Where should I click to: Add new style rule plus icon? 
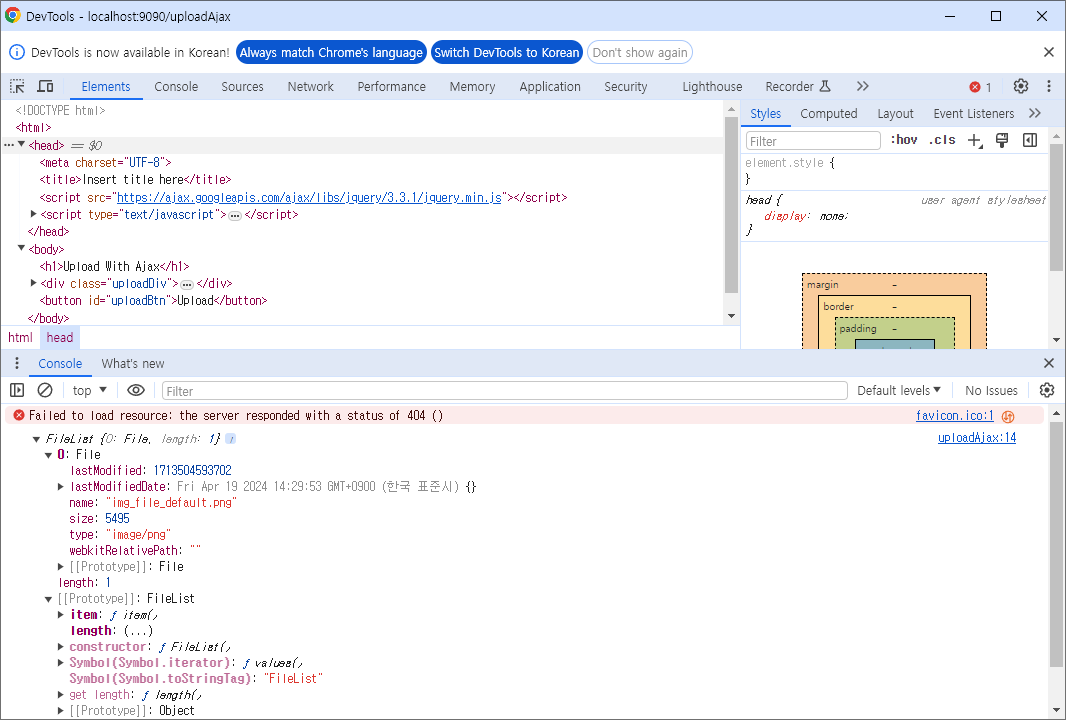[x=975, y=141]
